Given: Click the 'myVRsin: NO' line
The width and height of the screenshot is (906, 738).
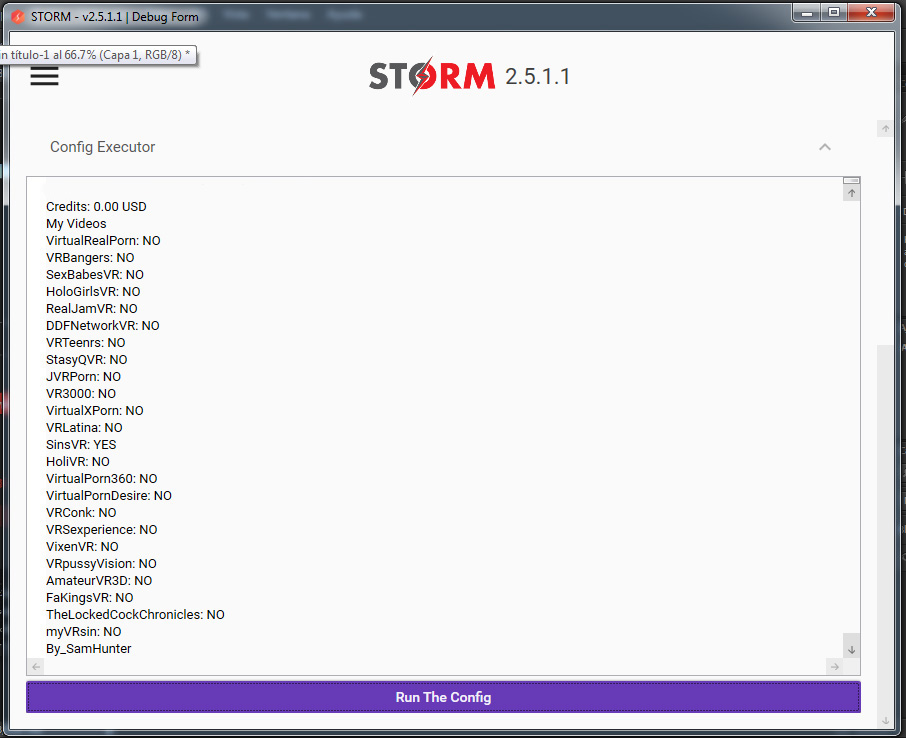Looking at the screenshot, I should 83,632.
